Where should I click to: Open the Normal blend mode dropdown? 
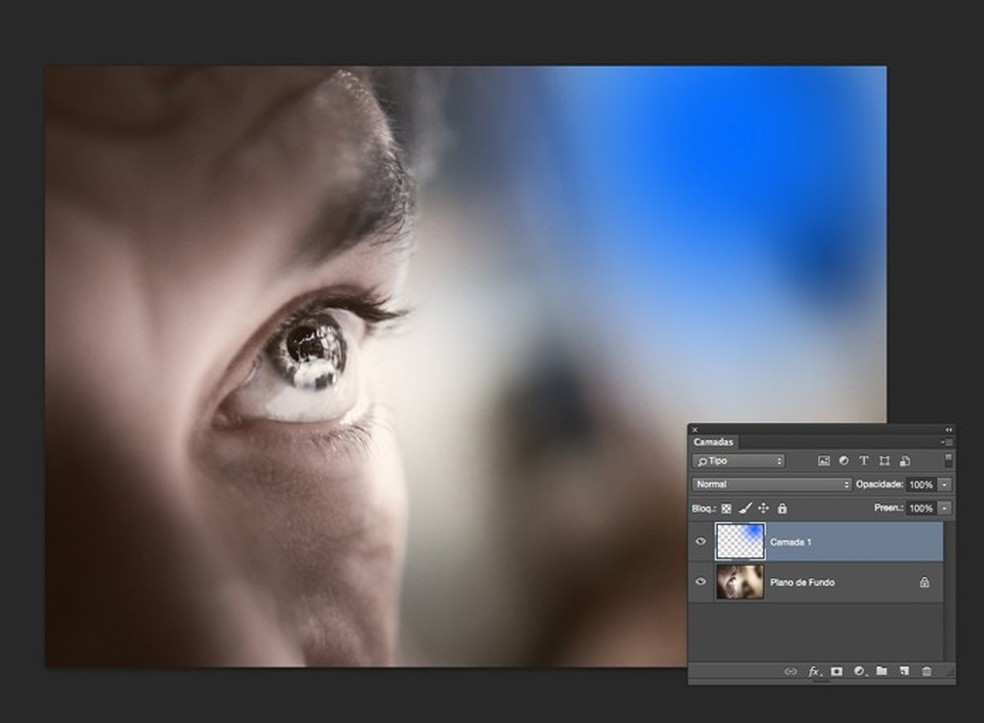771,485
